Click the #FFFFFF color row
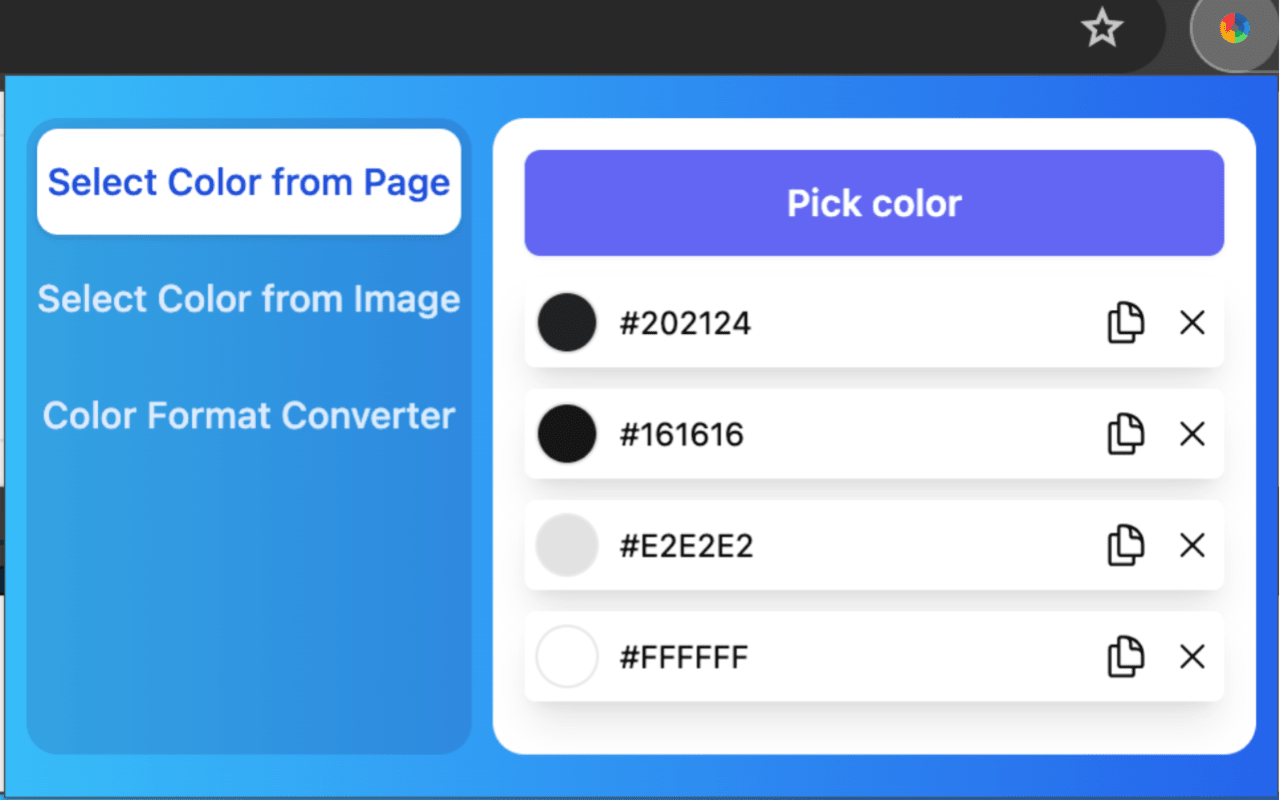Viewport: 1280px width, 800px height. tap(873, 657)
